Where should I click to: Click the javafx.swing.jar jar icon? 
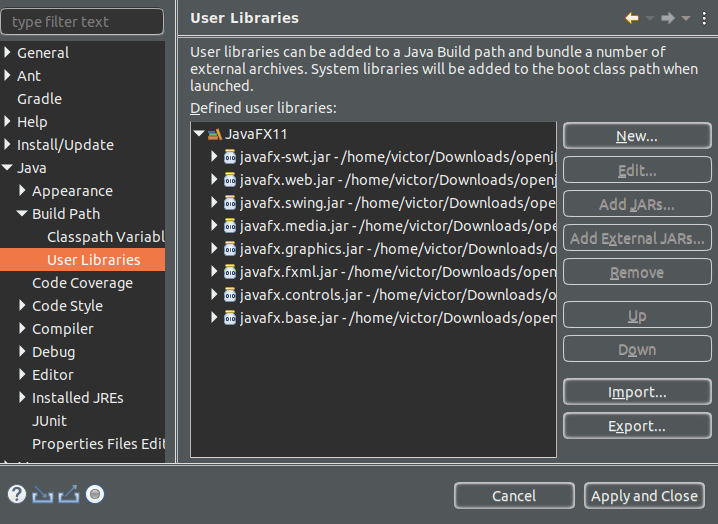(x=230, y=203)
